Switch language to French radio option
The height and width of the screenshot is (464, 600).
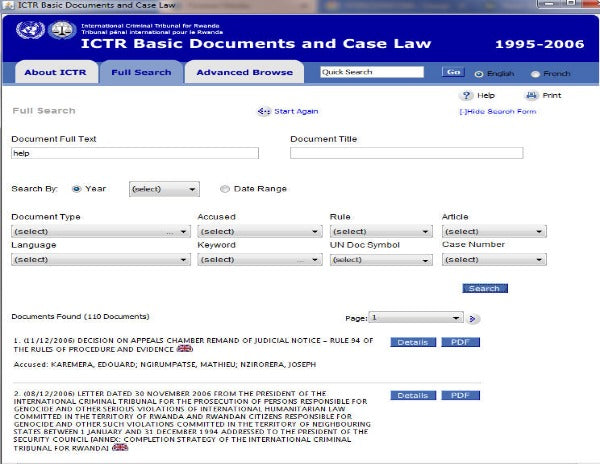click(x=535, y=73)
